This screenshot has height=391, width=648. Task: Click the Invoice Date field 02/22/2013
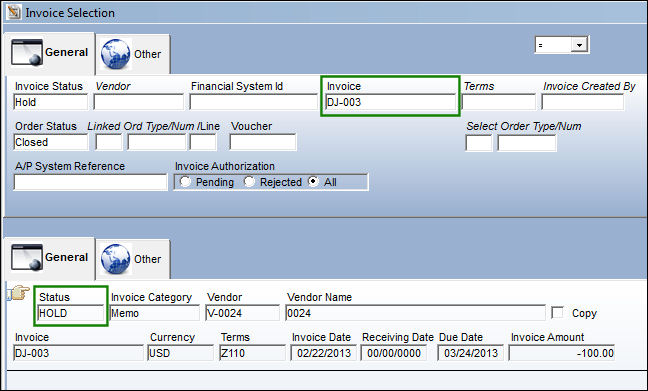click(324, 353)
